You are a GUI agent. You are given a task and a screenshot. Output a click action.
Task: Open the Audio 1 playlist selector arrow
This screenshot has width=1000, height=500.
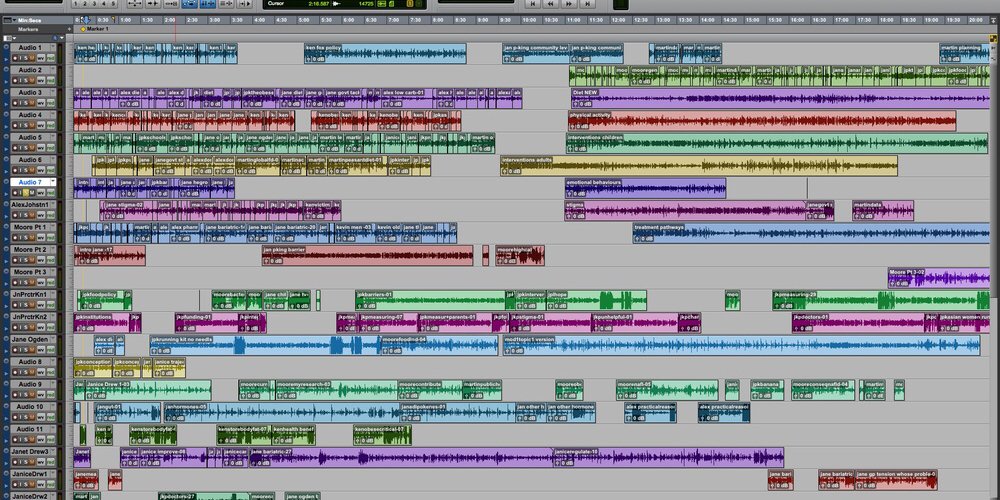pos(53,46)
